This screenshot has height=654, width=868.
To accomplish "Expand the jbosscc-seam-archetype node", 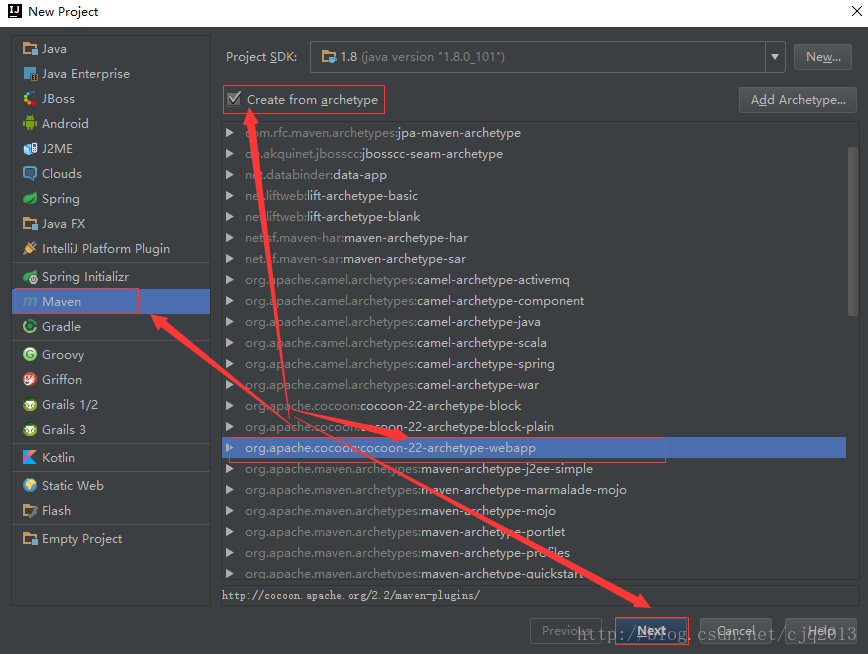I will tap(230, 154).
